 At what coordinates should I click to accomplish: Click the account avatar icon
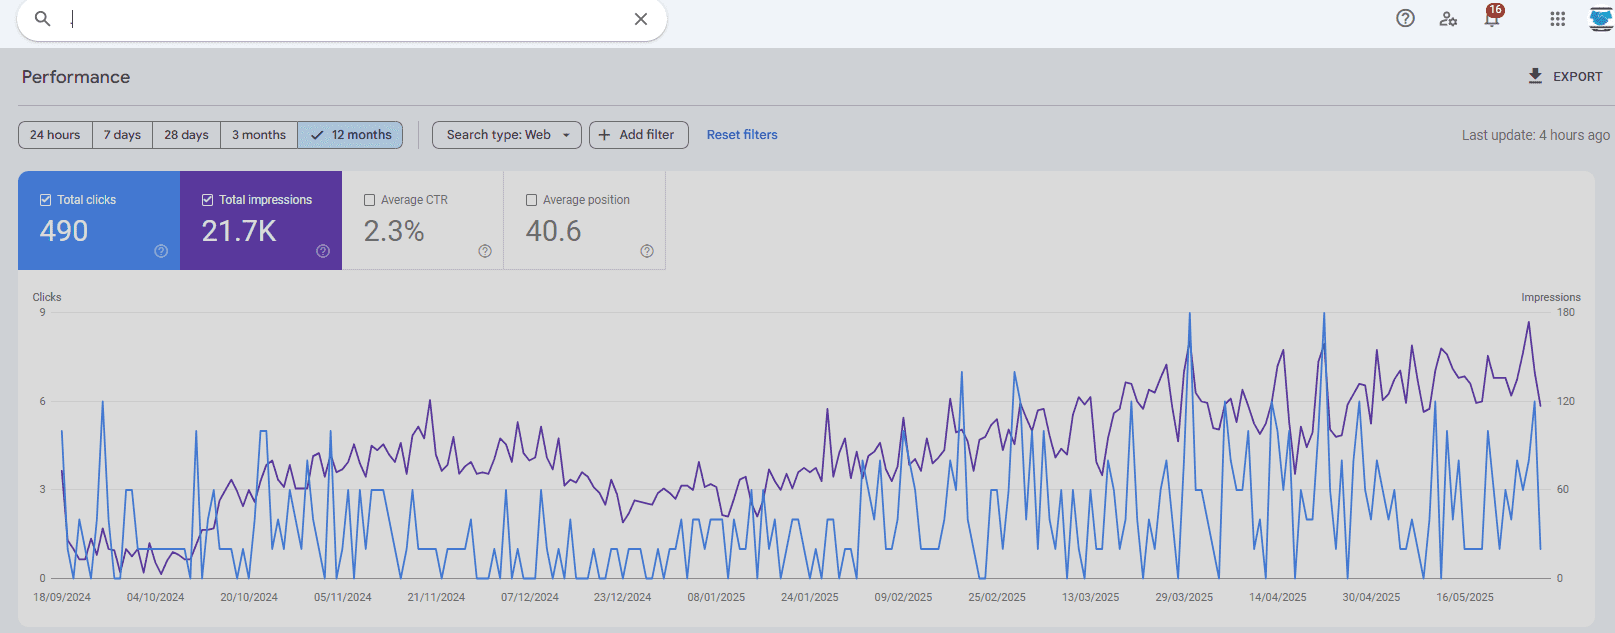1600,19
